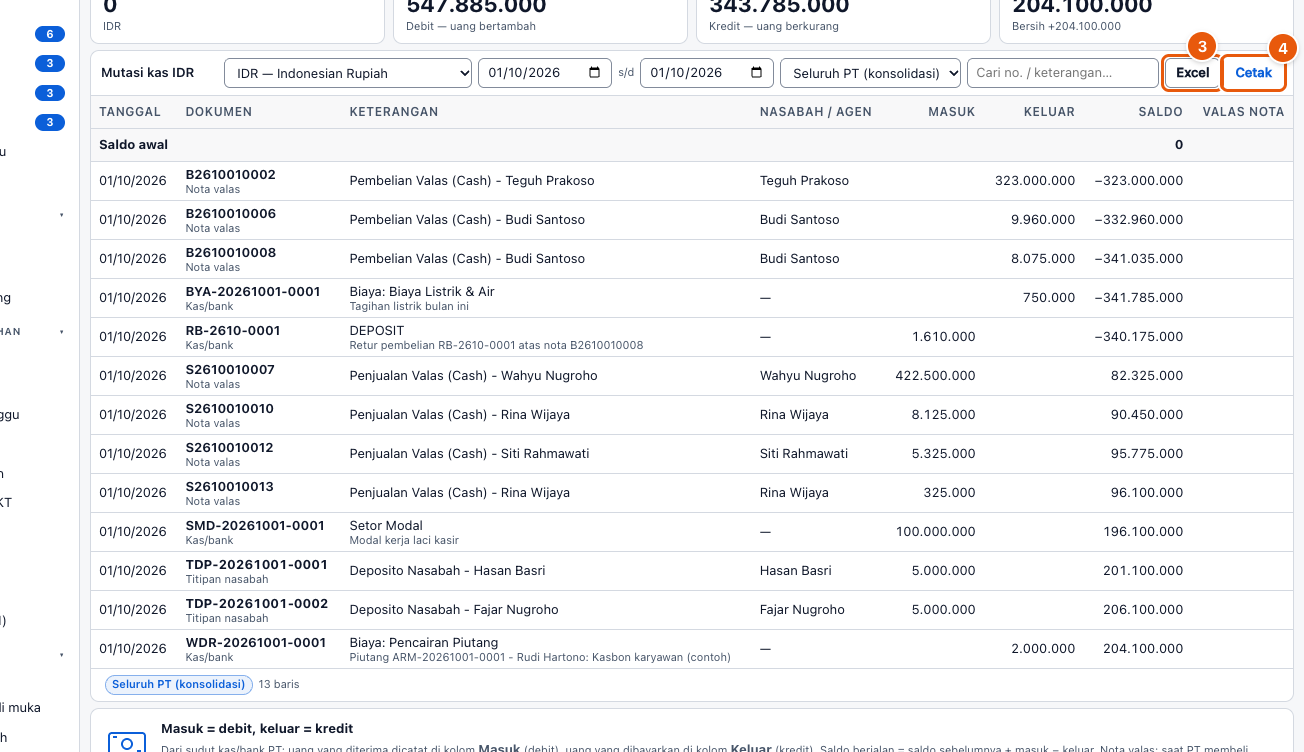Click description 'Biaya: Biaya Listrik & Air'
The width and height of the screenshot is (1304, 752).
click(422, 292)
